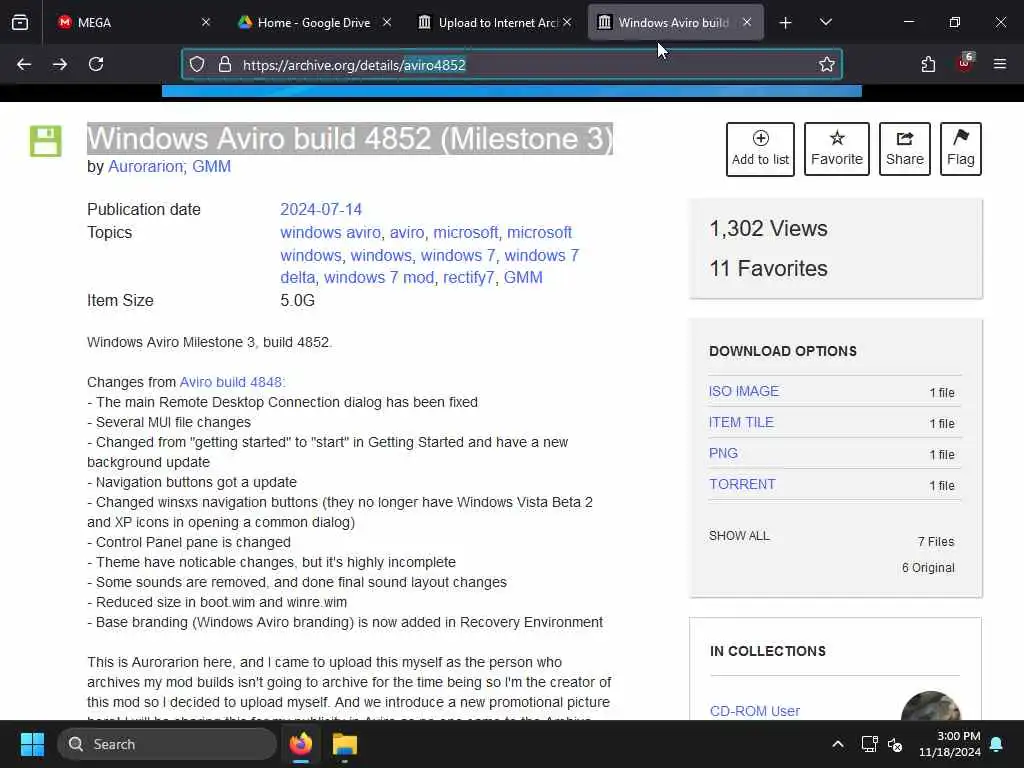Viewport: 1024px width, 768px height.
Task: Favorite this archive item
Action: pos(837,149)
